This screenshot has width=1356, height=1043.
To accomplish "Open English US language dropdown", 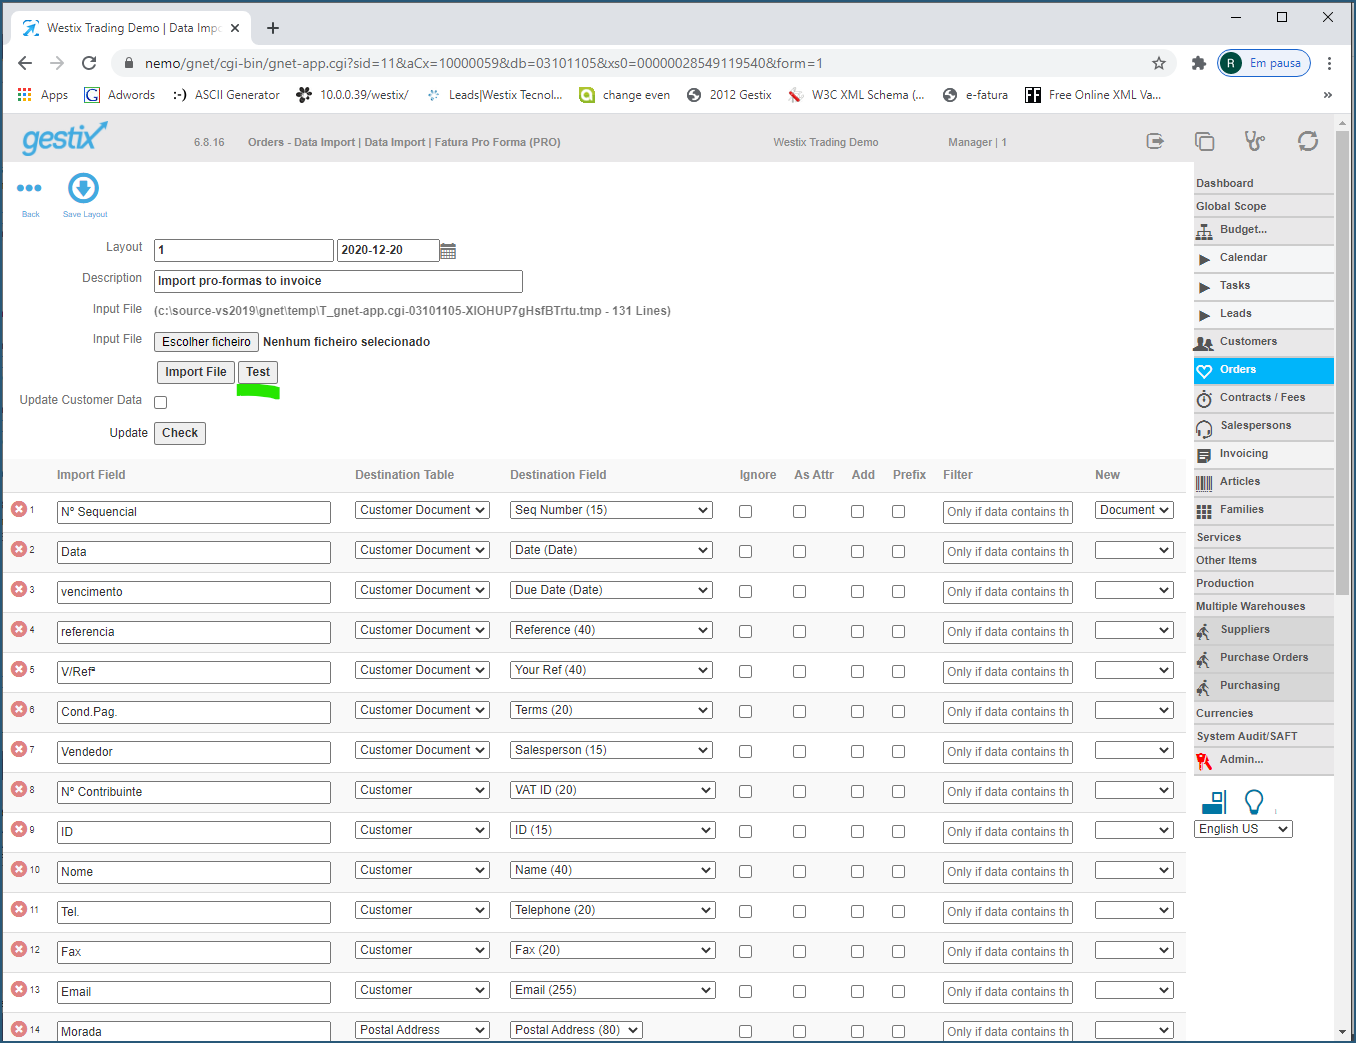I will pyautogui.click(x=1243, y=829).
